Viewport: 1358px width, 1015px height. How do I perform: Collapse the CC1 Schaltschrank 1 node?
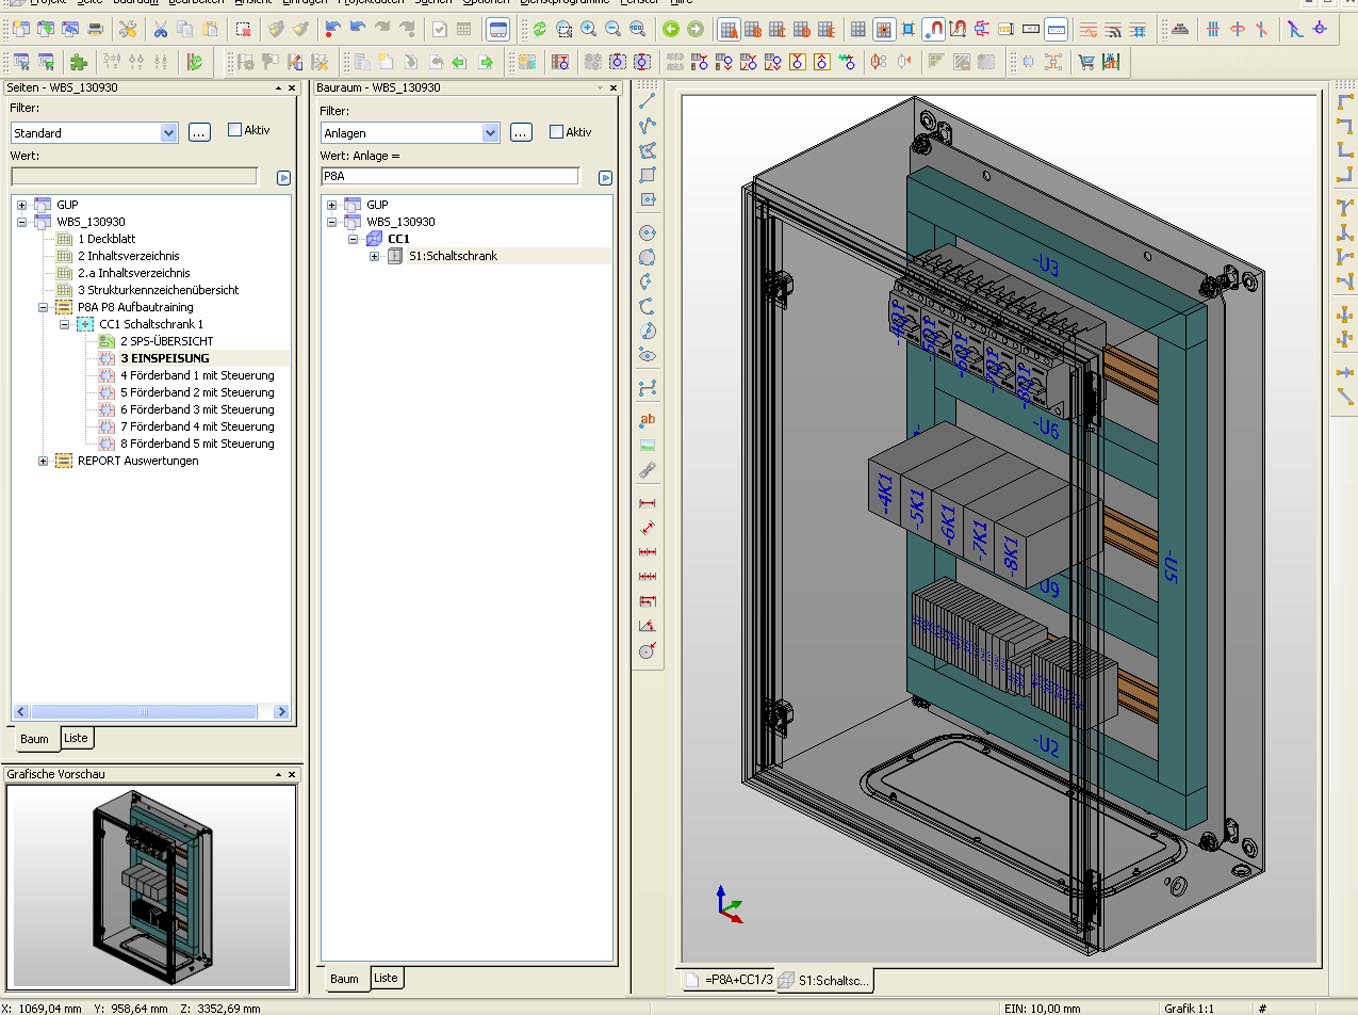pyautogui.click(x=64, y=324)
